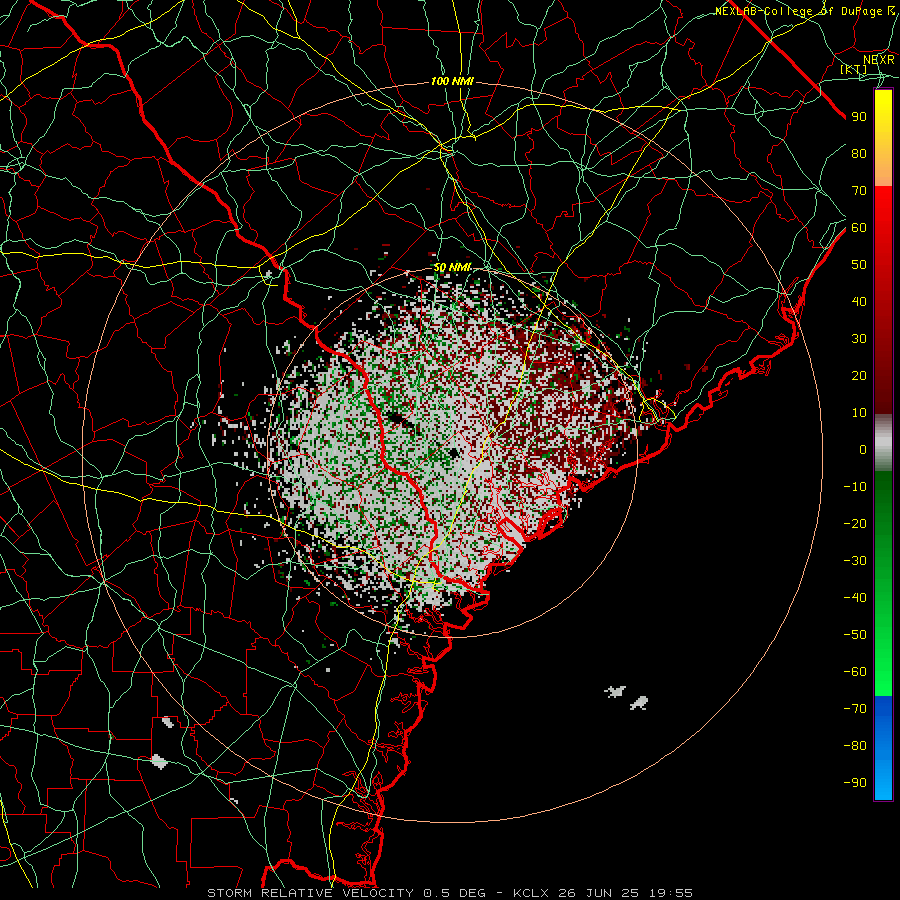The image size is (900, 900).
Task: Click the "NEXR" label above the color scale
Action: [x=879, y=60]
